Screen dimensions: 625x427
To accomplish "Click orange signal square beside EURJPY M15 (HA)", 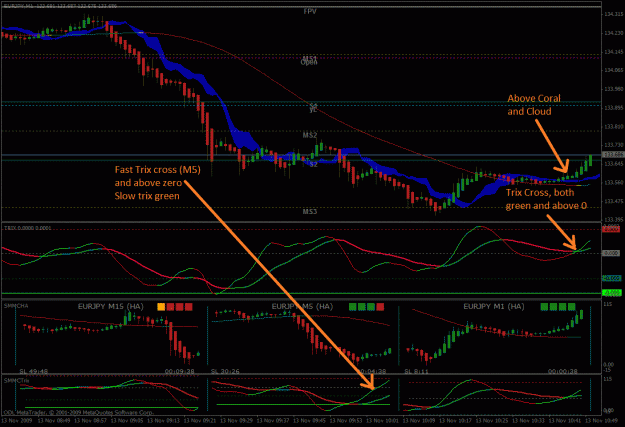I will tap(161, 307).
